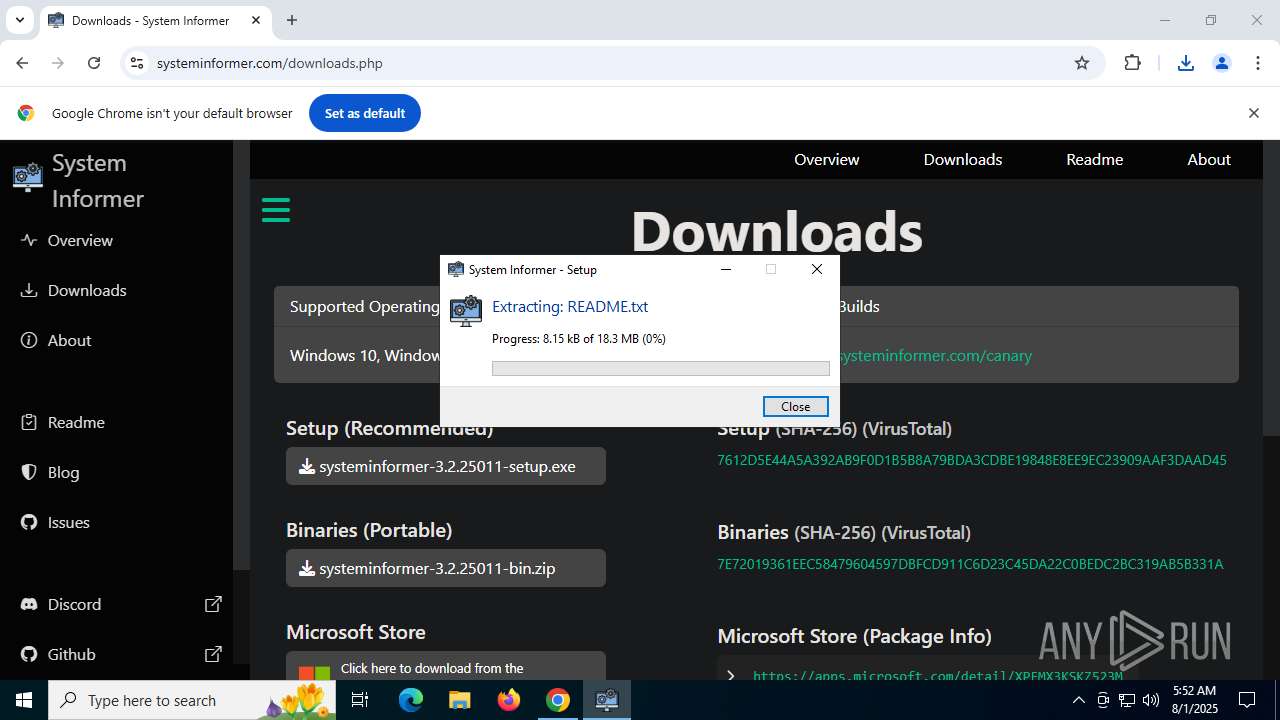Go back in Chrome
The height and width of the screenshot is (720, 1280).
(x=22, y=63)
